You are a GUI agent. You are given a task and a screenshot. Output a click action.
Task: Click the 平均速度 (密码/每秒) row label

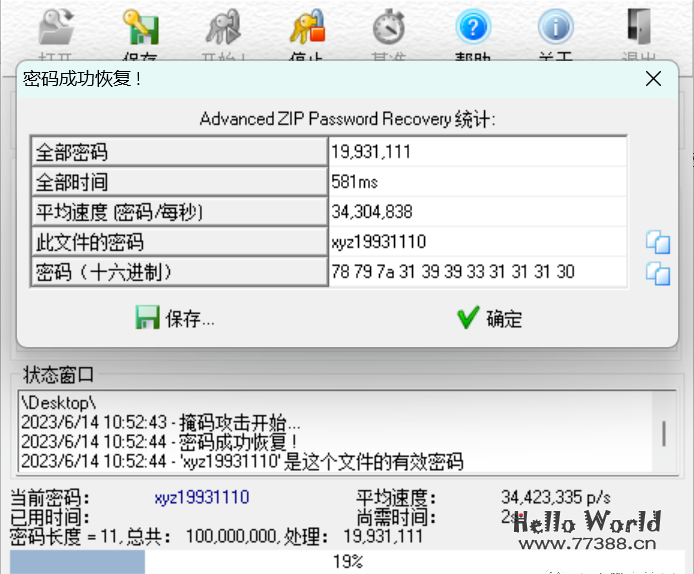click(179, 212)
